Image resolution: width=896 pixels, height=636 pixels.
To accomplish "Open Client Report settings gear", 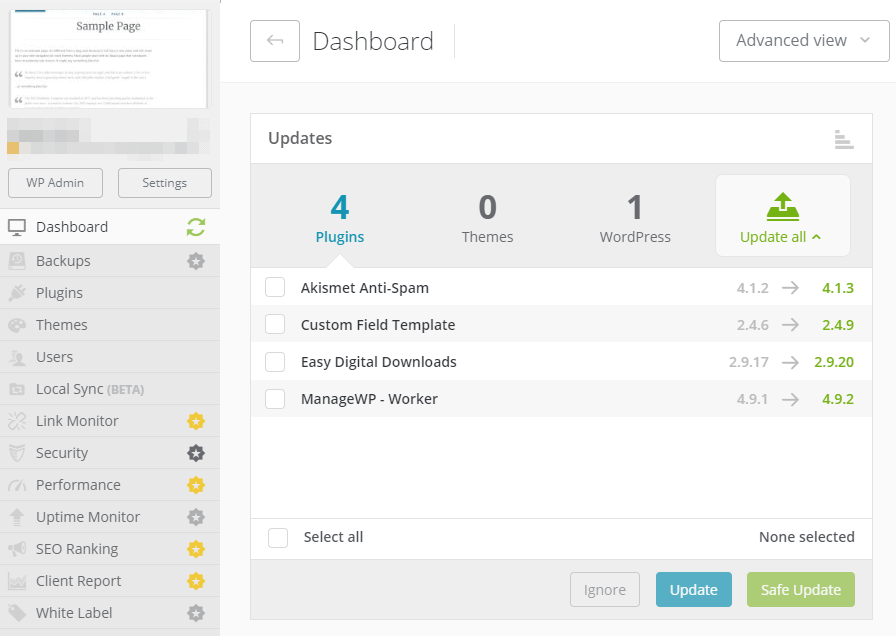I will point(196,580).
